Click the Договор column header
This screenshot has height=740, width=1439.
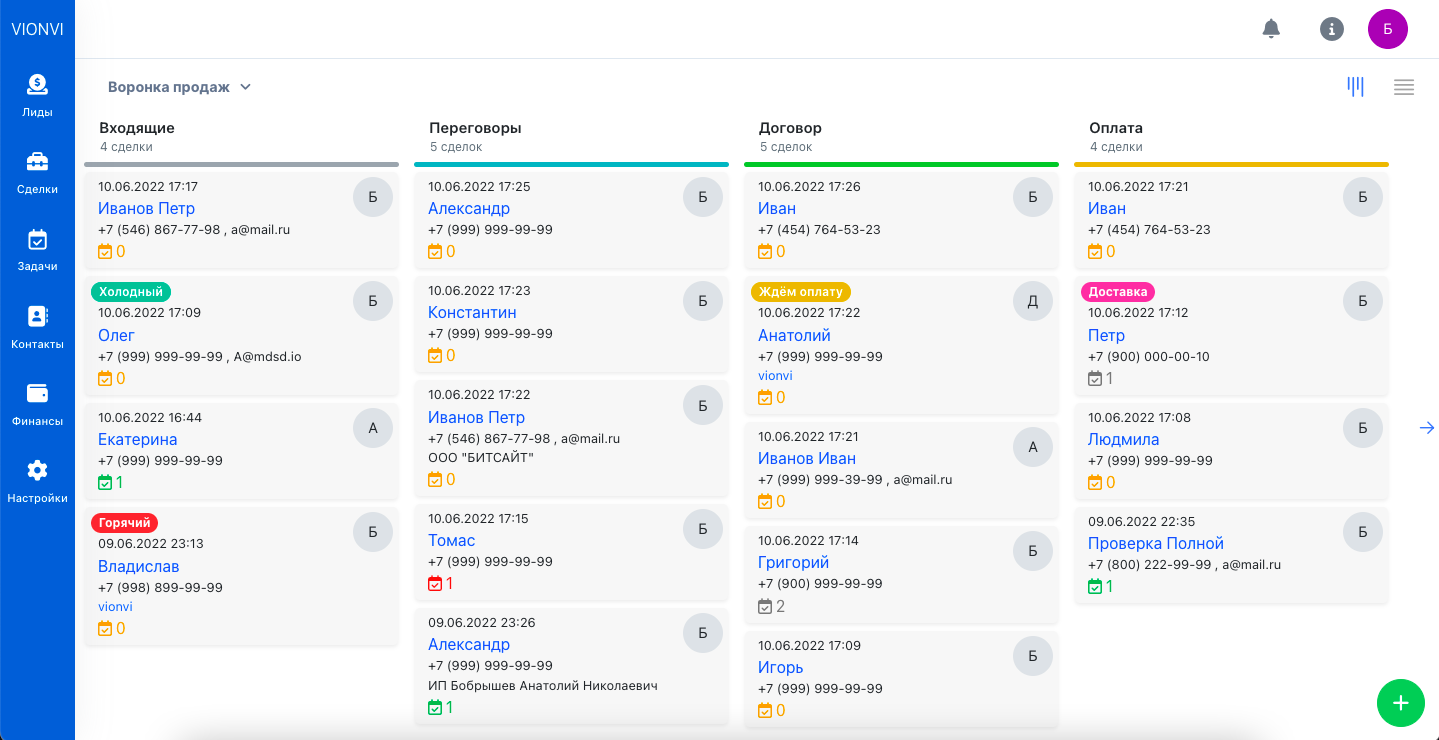tap(790, 128)
